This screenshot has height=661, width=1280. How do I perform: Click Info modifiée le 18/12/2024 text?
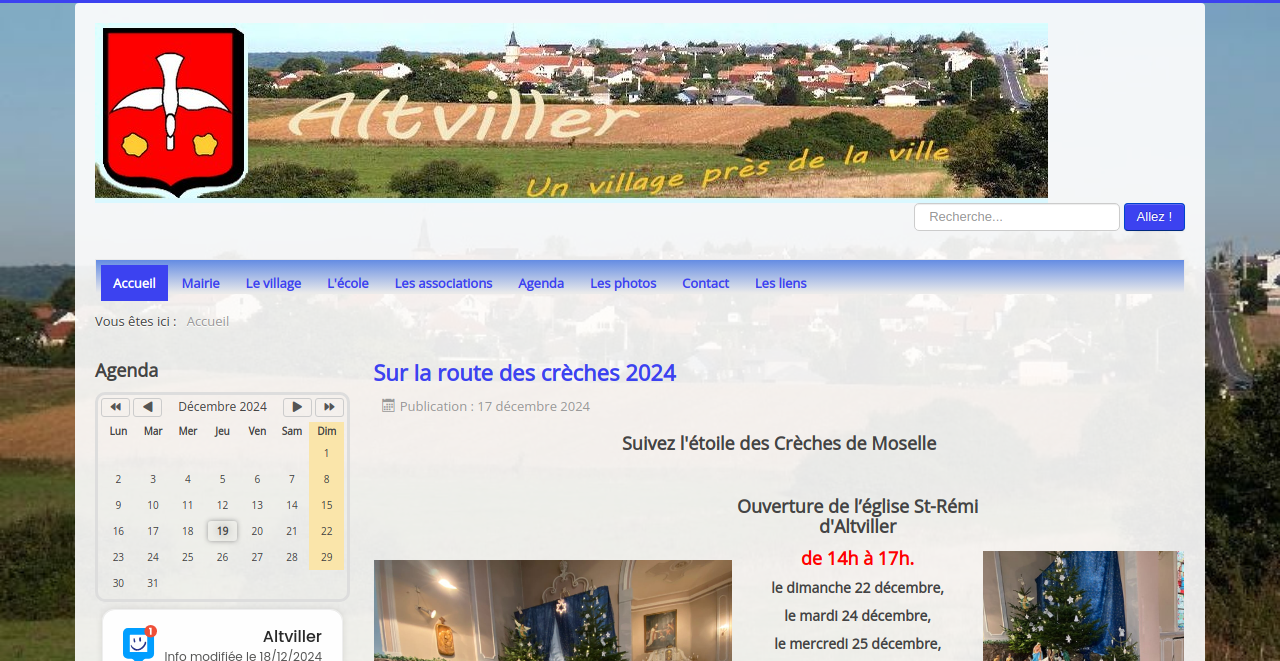tap(243, 655)
